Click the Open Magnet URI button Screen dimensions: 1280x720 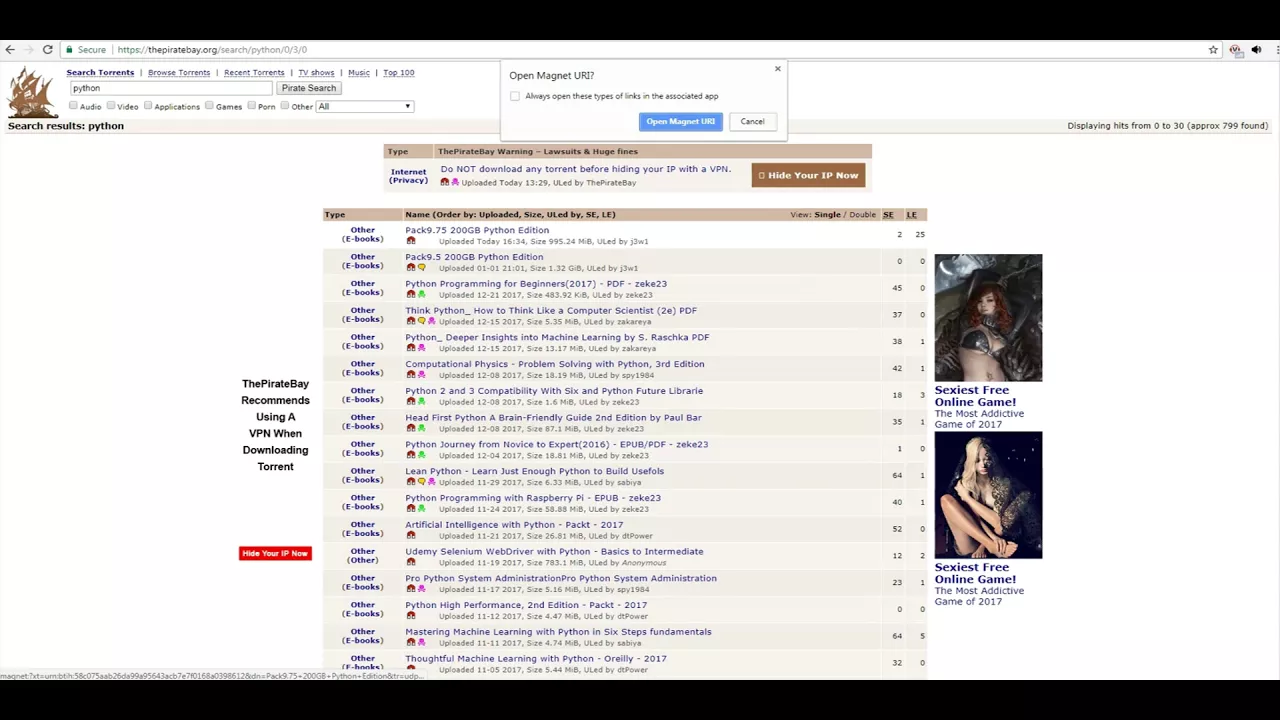(x=680, y=122)
